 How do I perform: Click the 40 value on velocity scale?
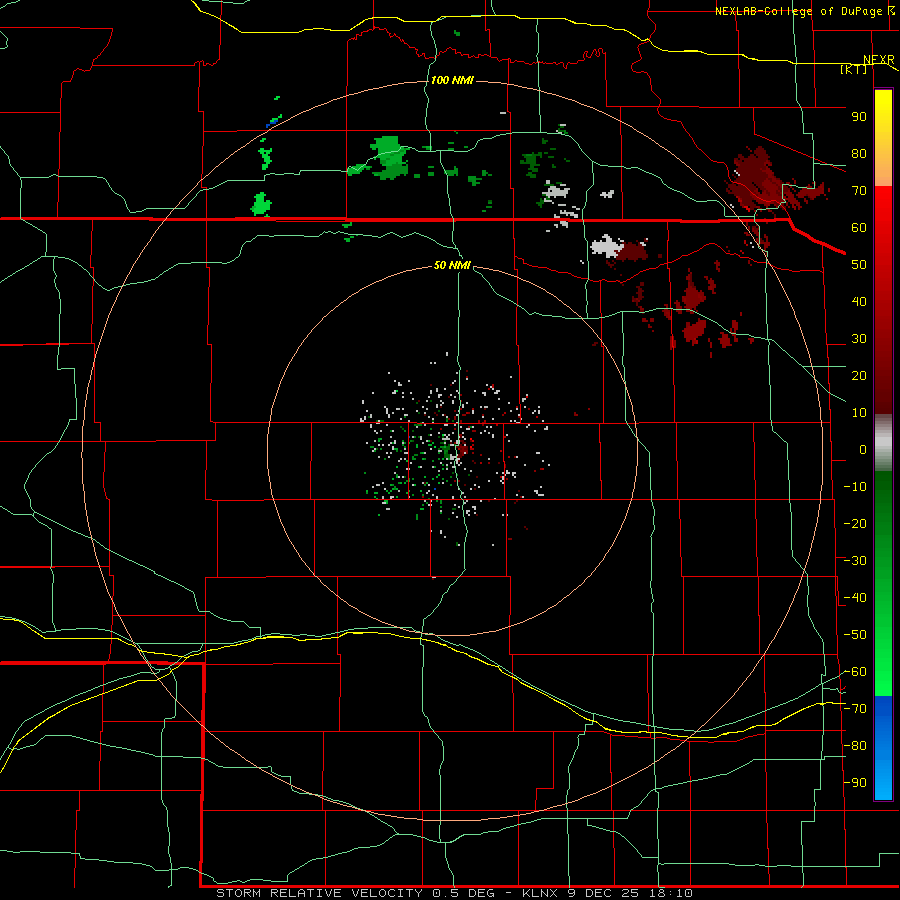tap(859, 302)
